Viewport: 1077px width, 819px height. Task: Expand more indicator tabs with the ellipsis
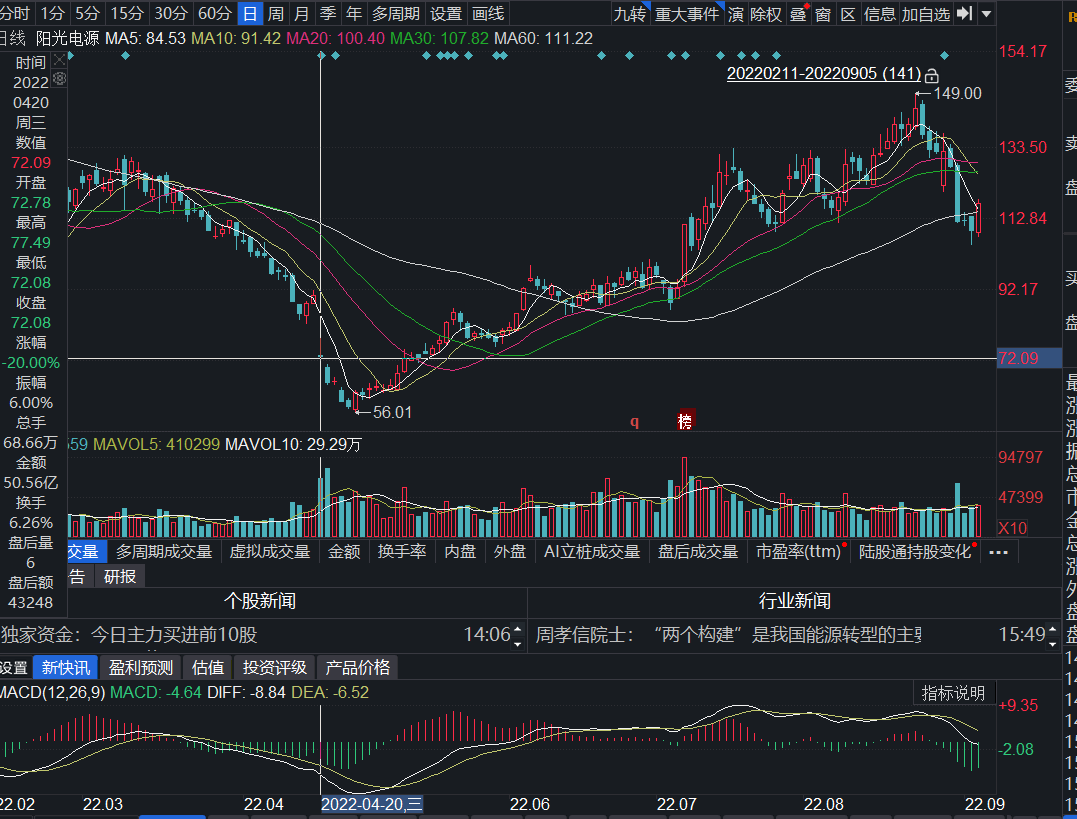coord(998,551)
